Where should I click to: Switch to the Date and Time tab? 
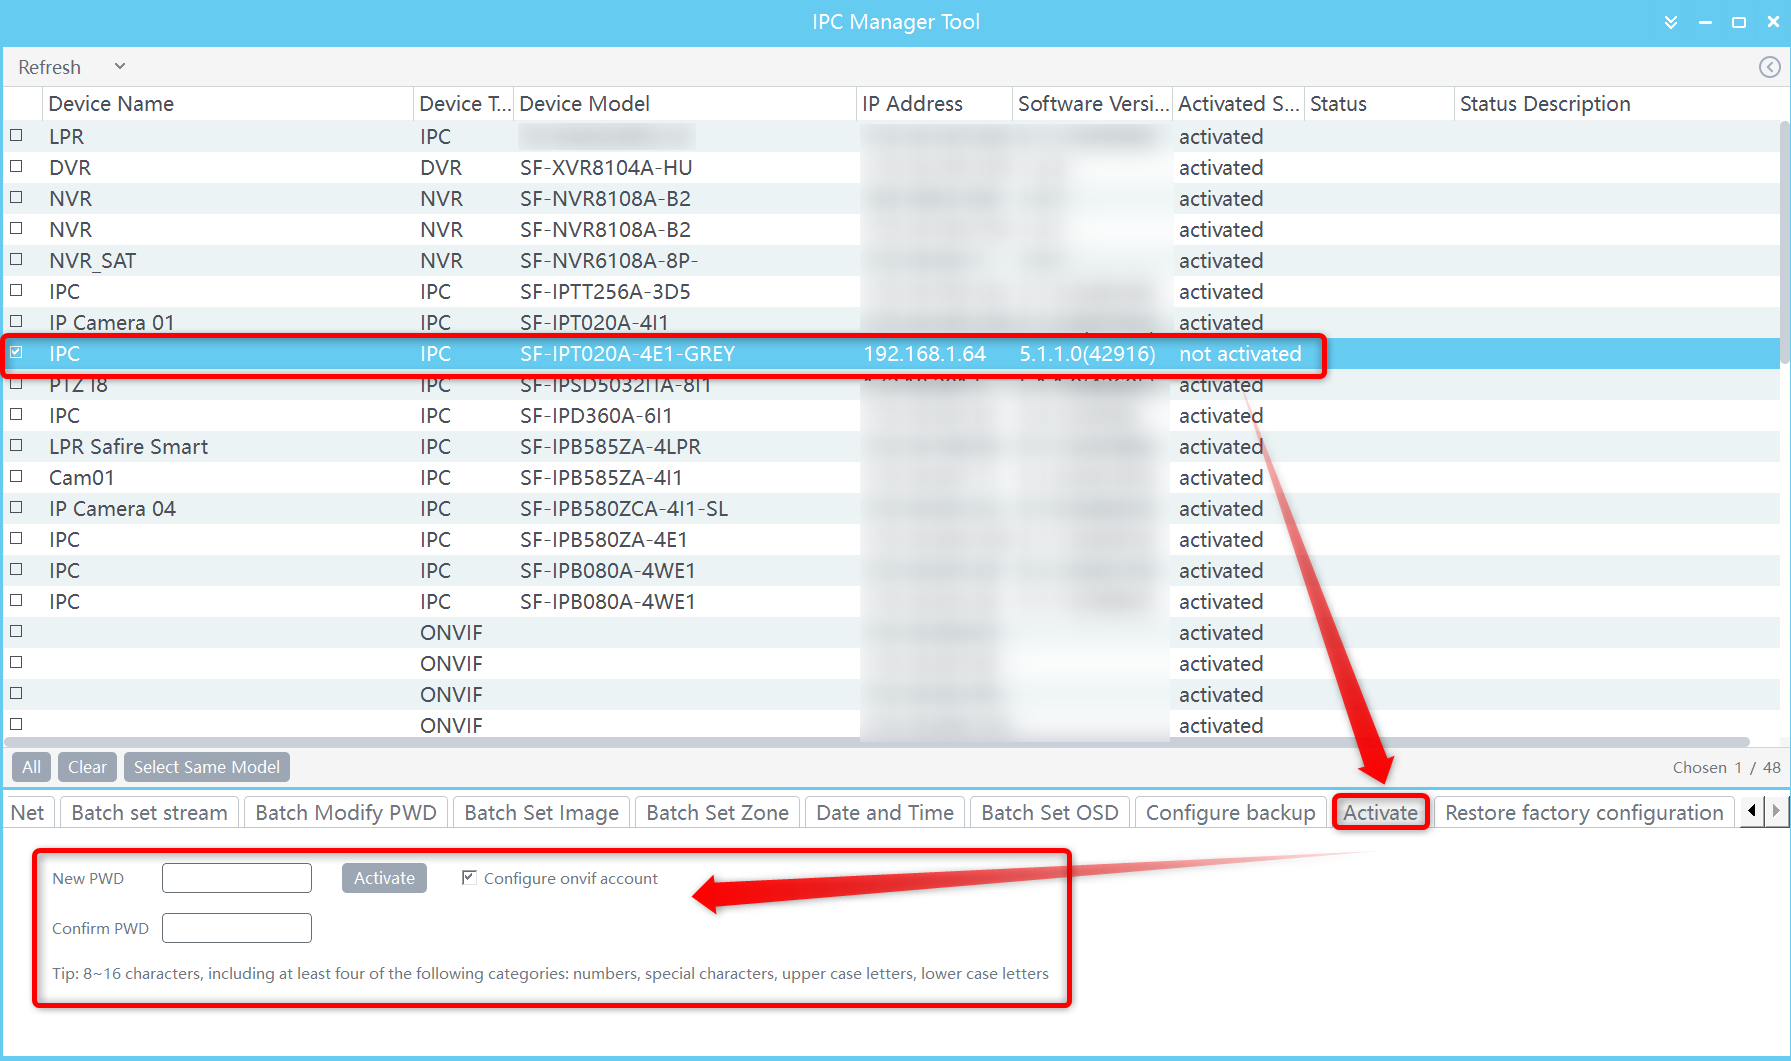coord(884,813)
